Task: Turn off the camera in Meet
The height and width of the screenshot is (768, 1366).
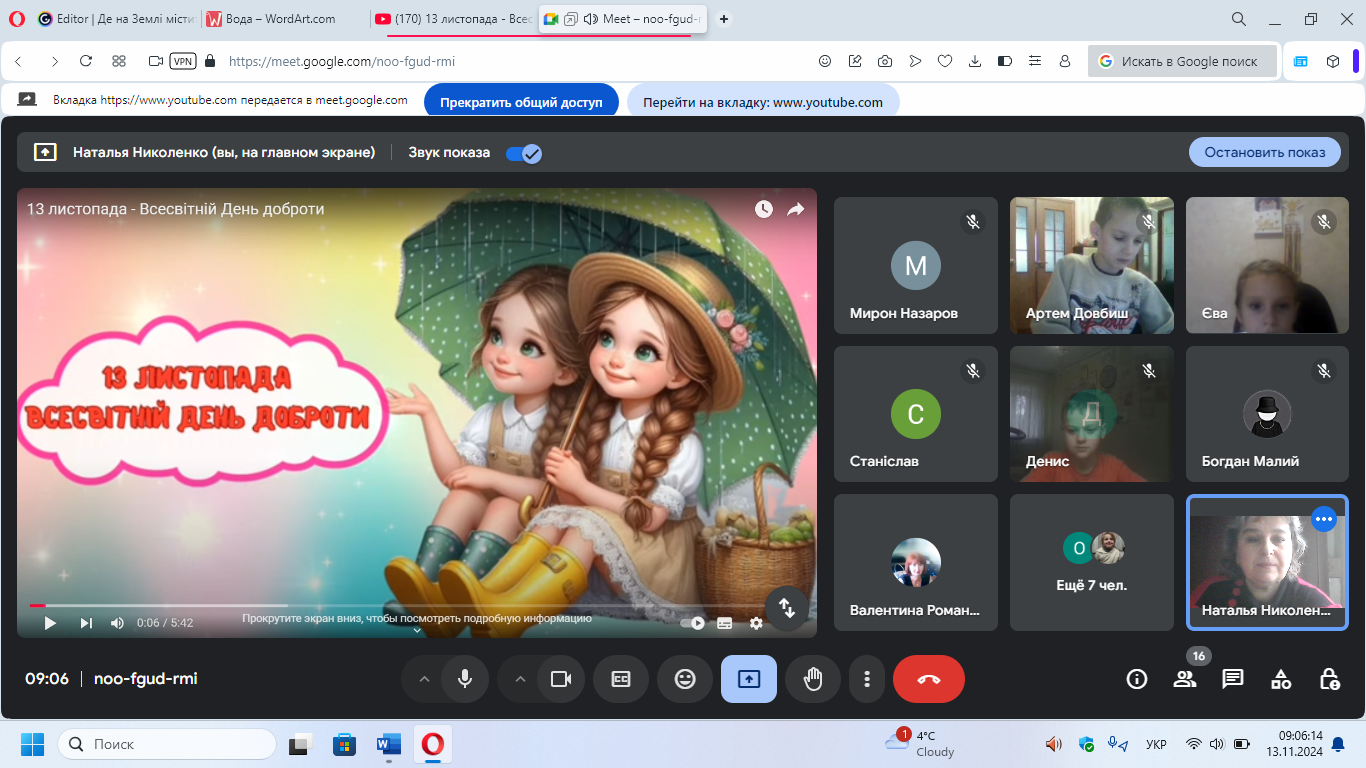Action: point(561,679)
